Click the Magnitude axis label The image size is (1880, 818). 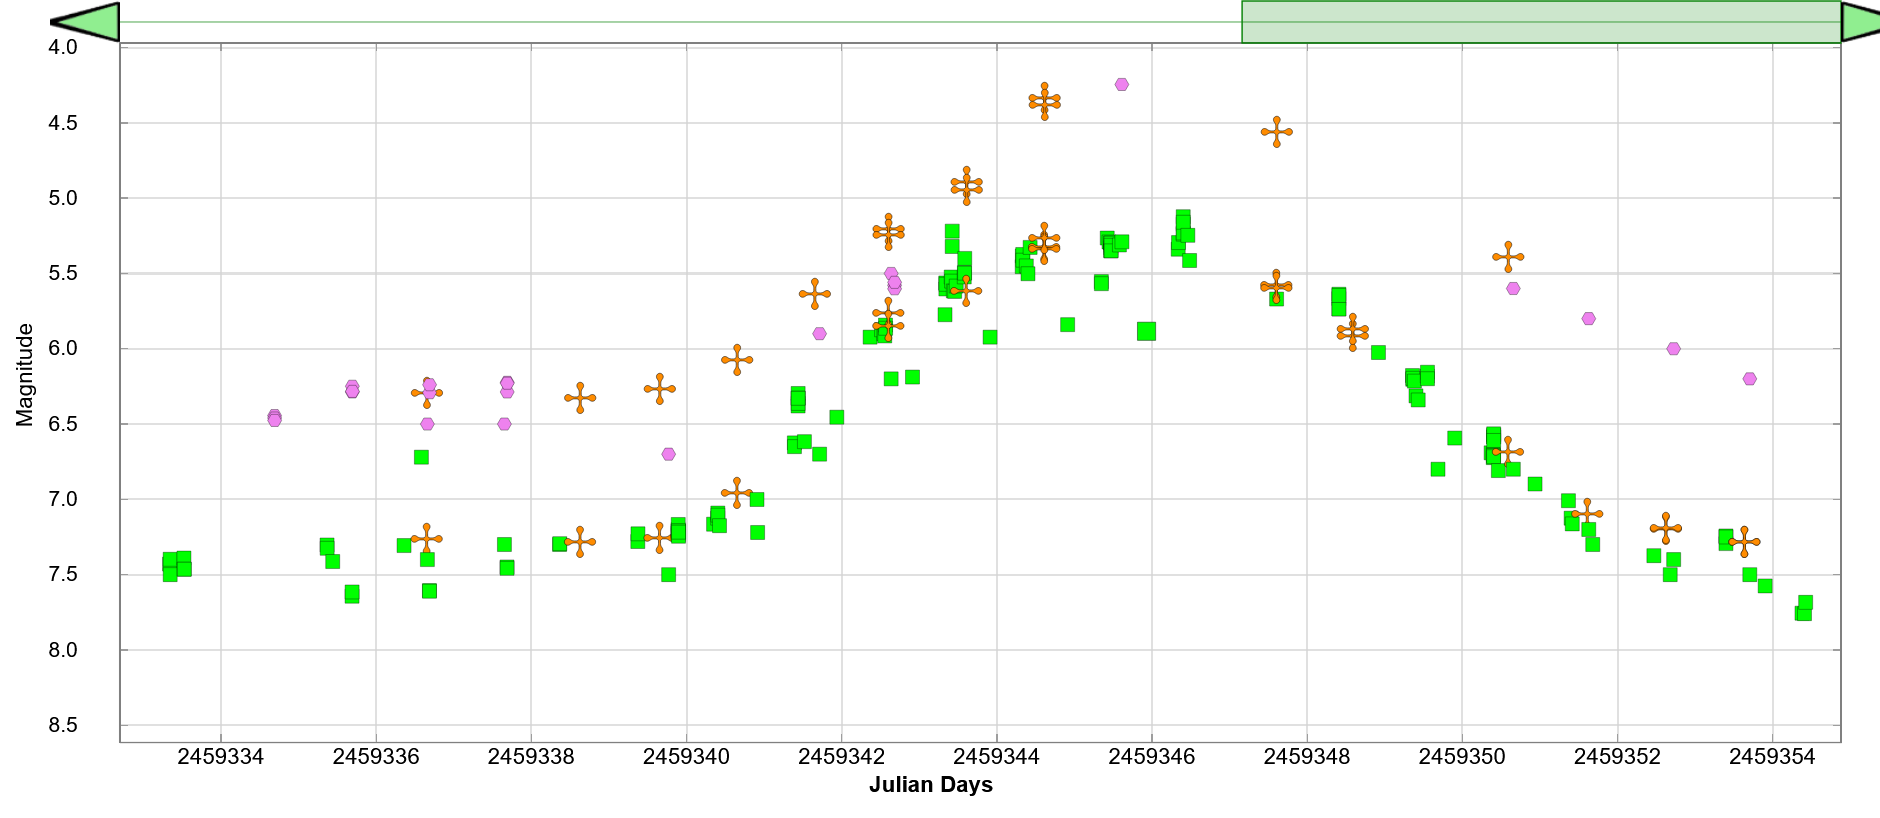pos(25,375)
